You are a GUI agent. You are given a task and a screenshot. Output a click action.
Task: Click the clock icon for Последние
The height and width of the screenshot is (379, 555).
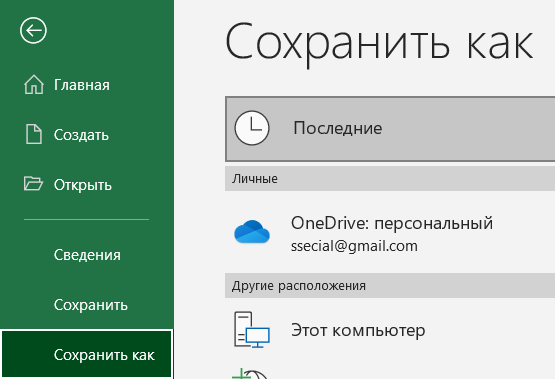[252, 128]
